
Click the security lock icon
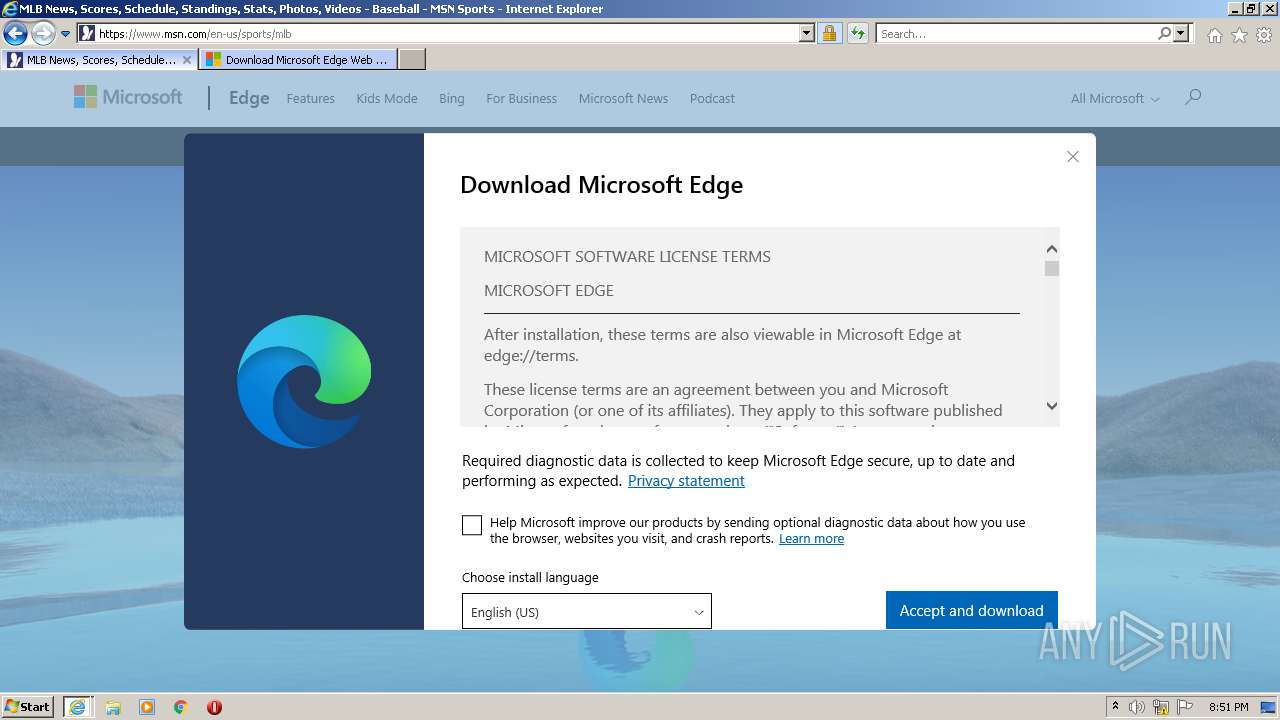click(x=829, y=34)
